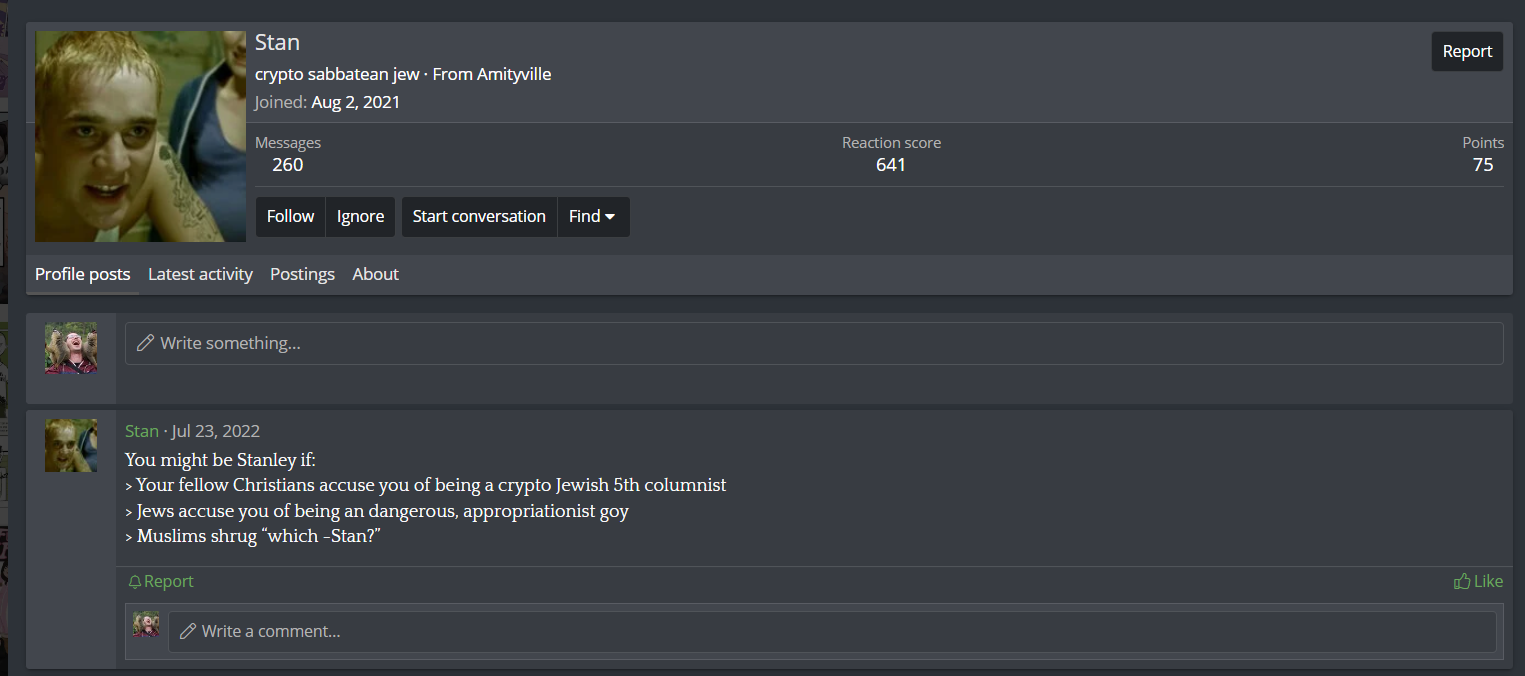Click the From Amityville location link
This screenshot has height=676, width=1525.
coord(514,74)
